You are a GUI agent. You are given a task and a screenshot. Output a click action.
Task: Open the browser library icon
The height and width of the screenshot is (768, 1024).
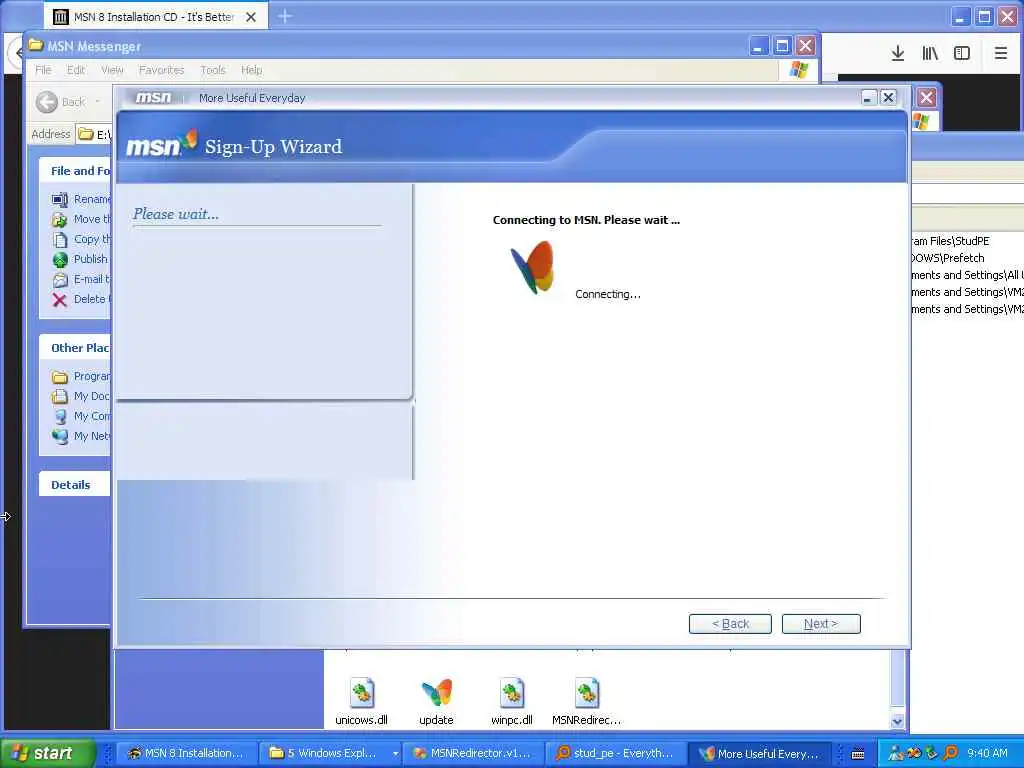click(x=930, y=53)
